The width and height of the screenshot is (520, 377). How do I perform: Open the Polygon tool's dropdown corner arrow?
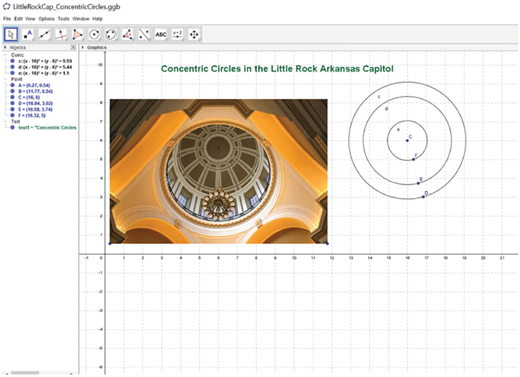click(x=83, y=40)
